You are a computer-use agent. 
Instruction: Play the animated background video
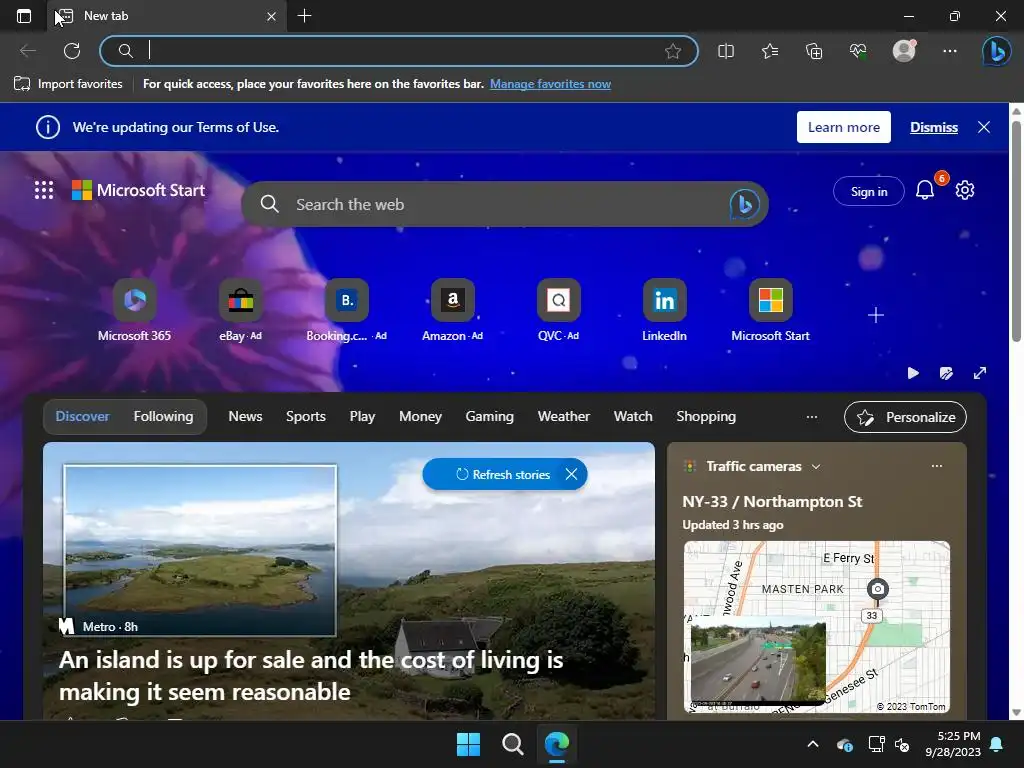pos(913,373)
